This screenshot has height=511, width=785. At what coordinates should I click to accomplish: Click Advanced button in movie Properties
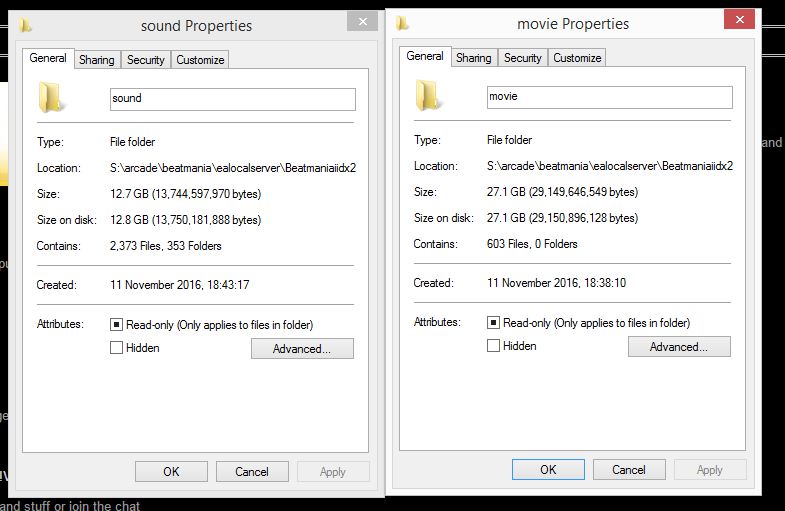[x=679, y=347]
